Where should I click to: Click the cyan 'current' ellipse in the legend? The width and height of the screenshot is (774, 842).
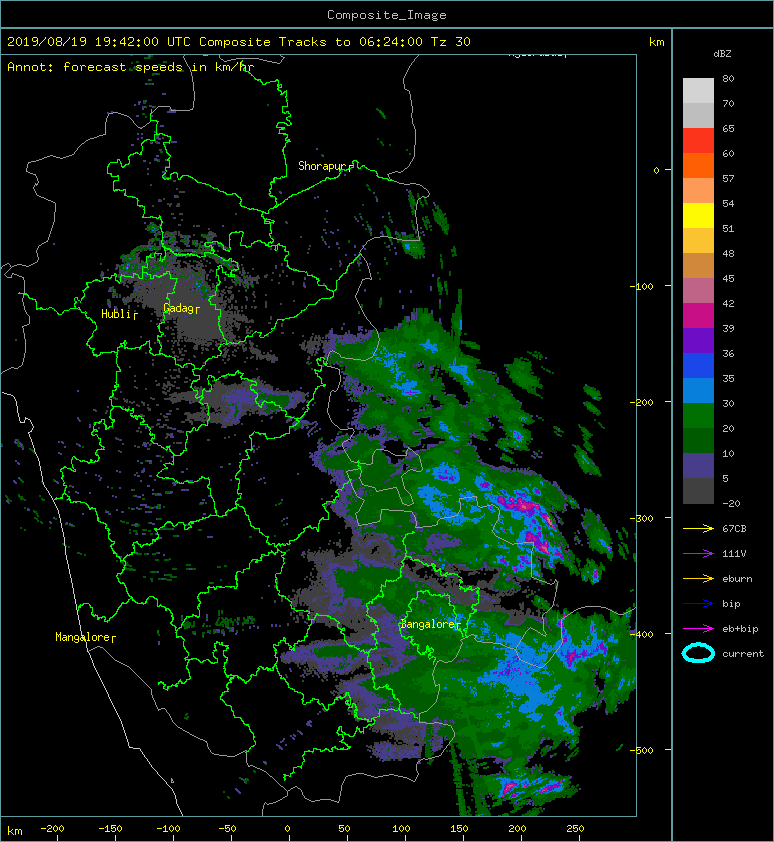pyautogui.click(x=698, y=653)
